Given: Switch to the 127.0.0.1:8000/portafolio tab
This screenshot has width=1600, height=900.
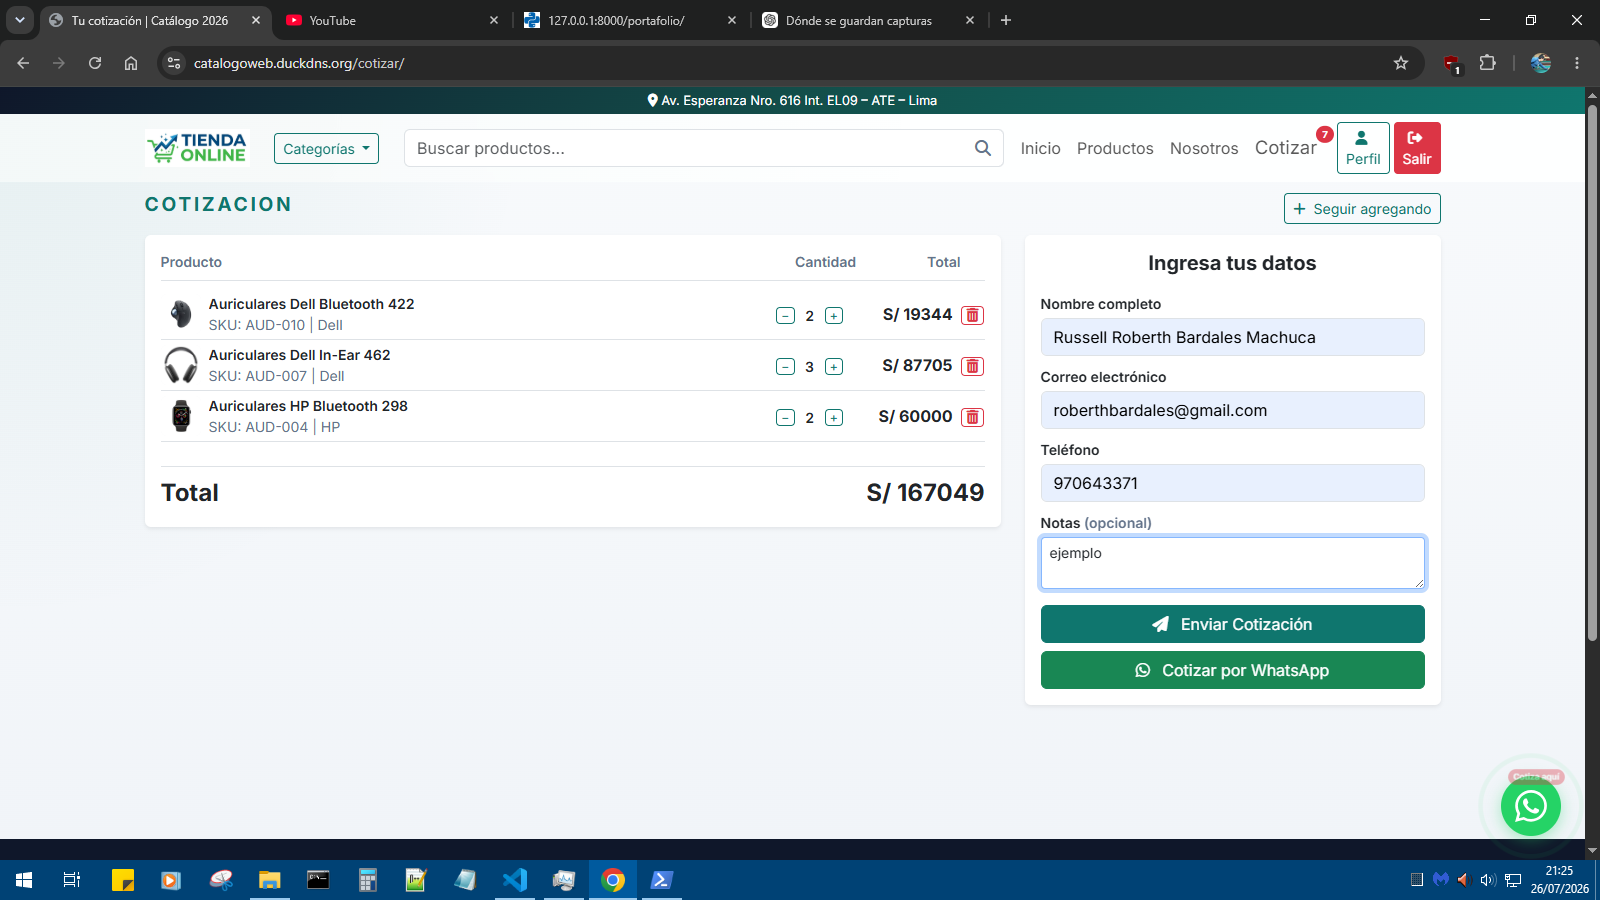Looking at the screenshot, I should (630, 20).
